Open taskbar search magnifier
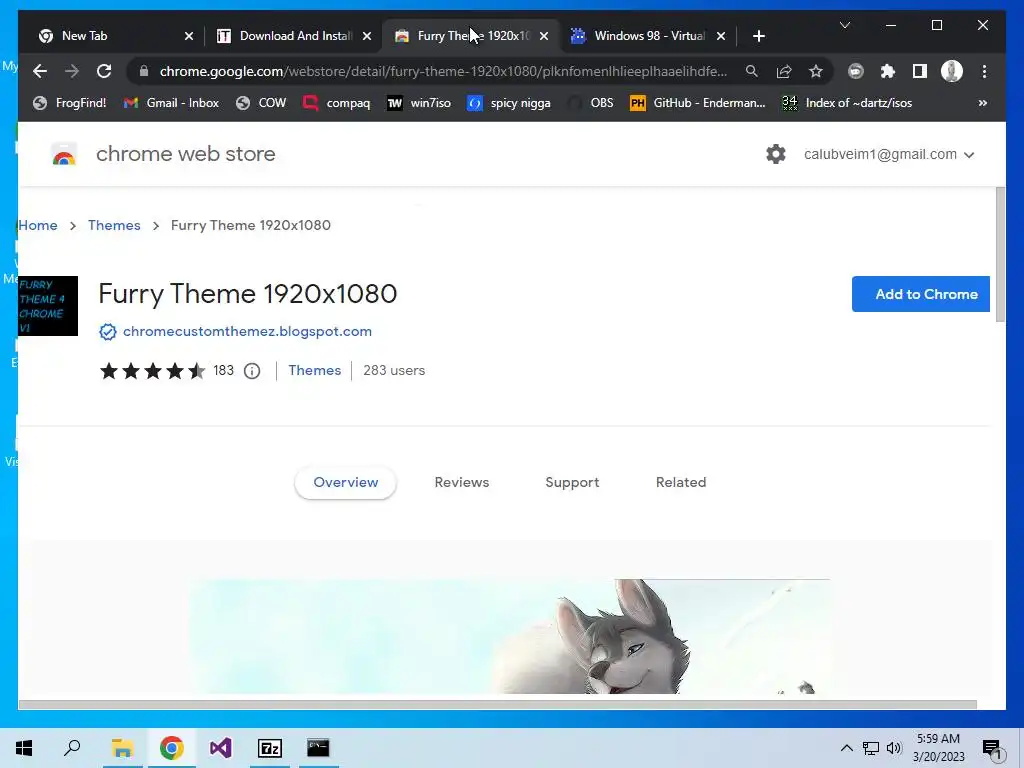The height and width of the screenshot is (768, 1024). coord(72,748)
